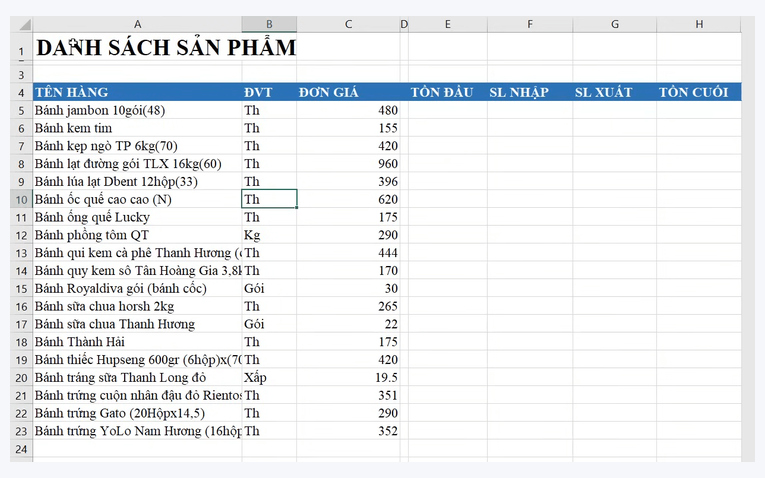Click price 155 cell
This screenshot has height=478, width=765.
[348, 128]
